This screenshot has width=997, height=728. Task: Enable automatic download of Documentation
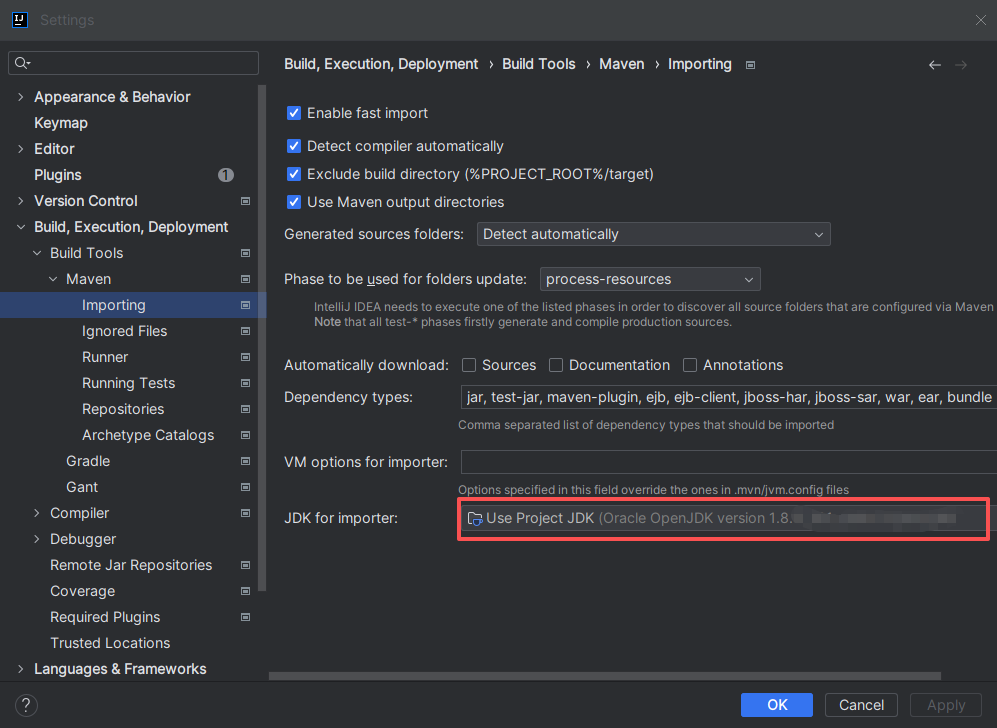556,365
